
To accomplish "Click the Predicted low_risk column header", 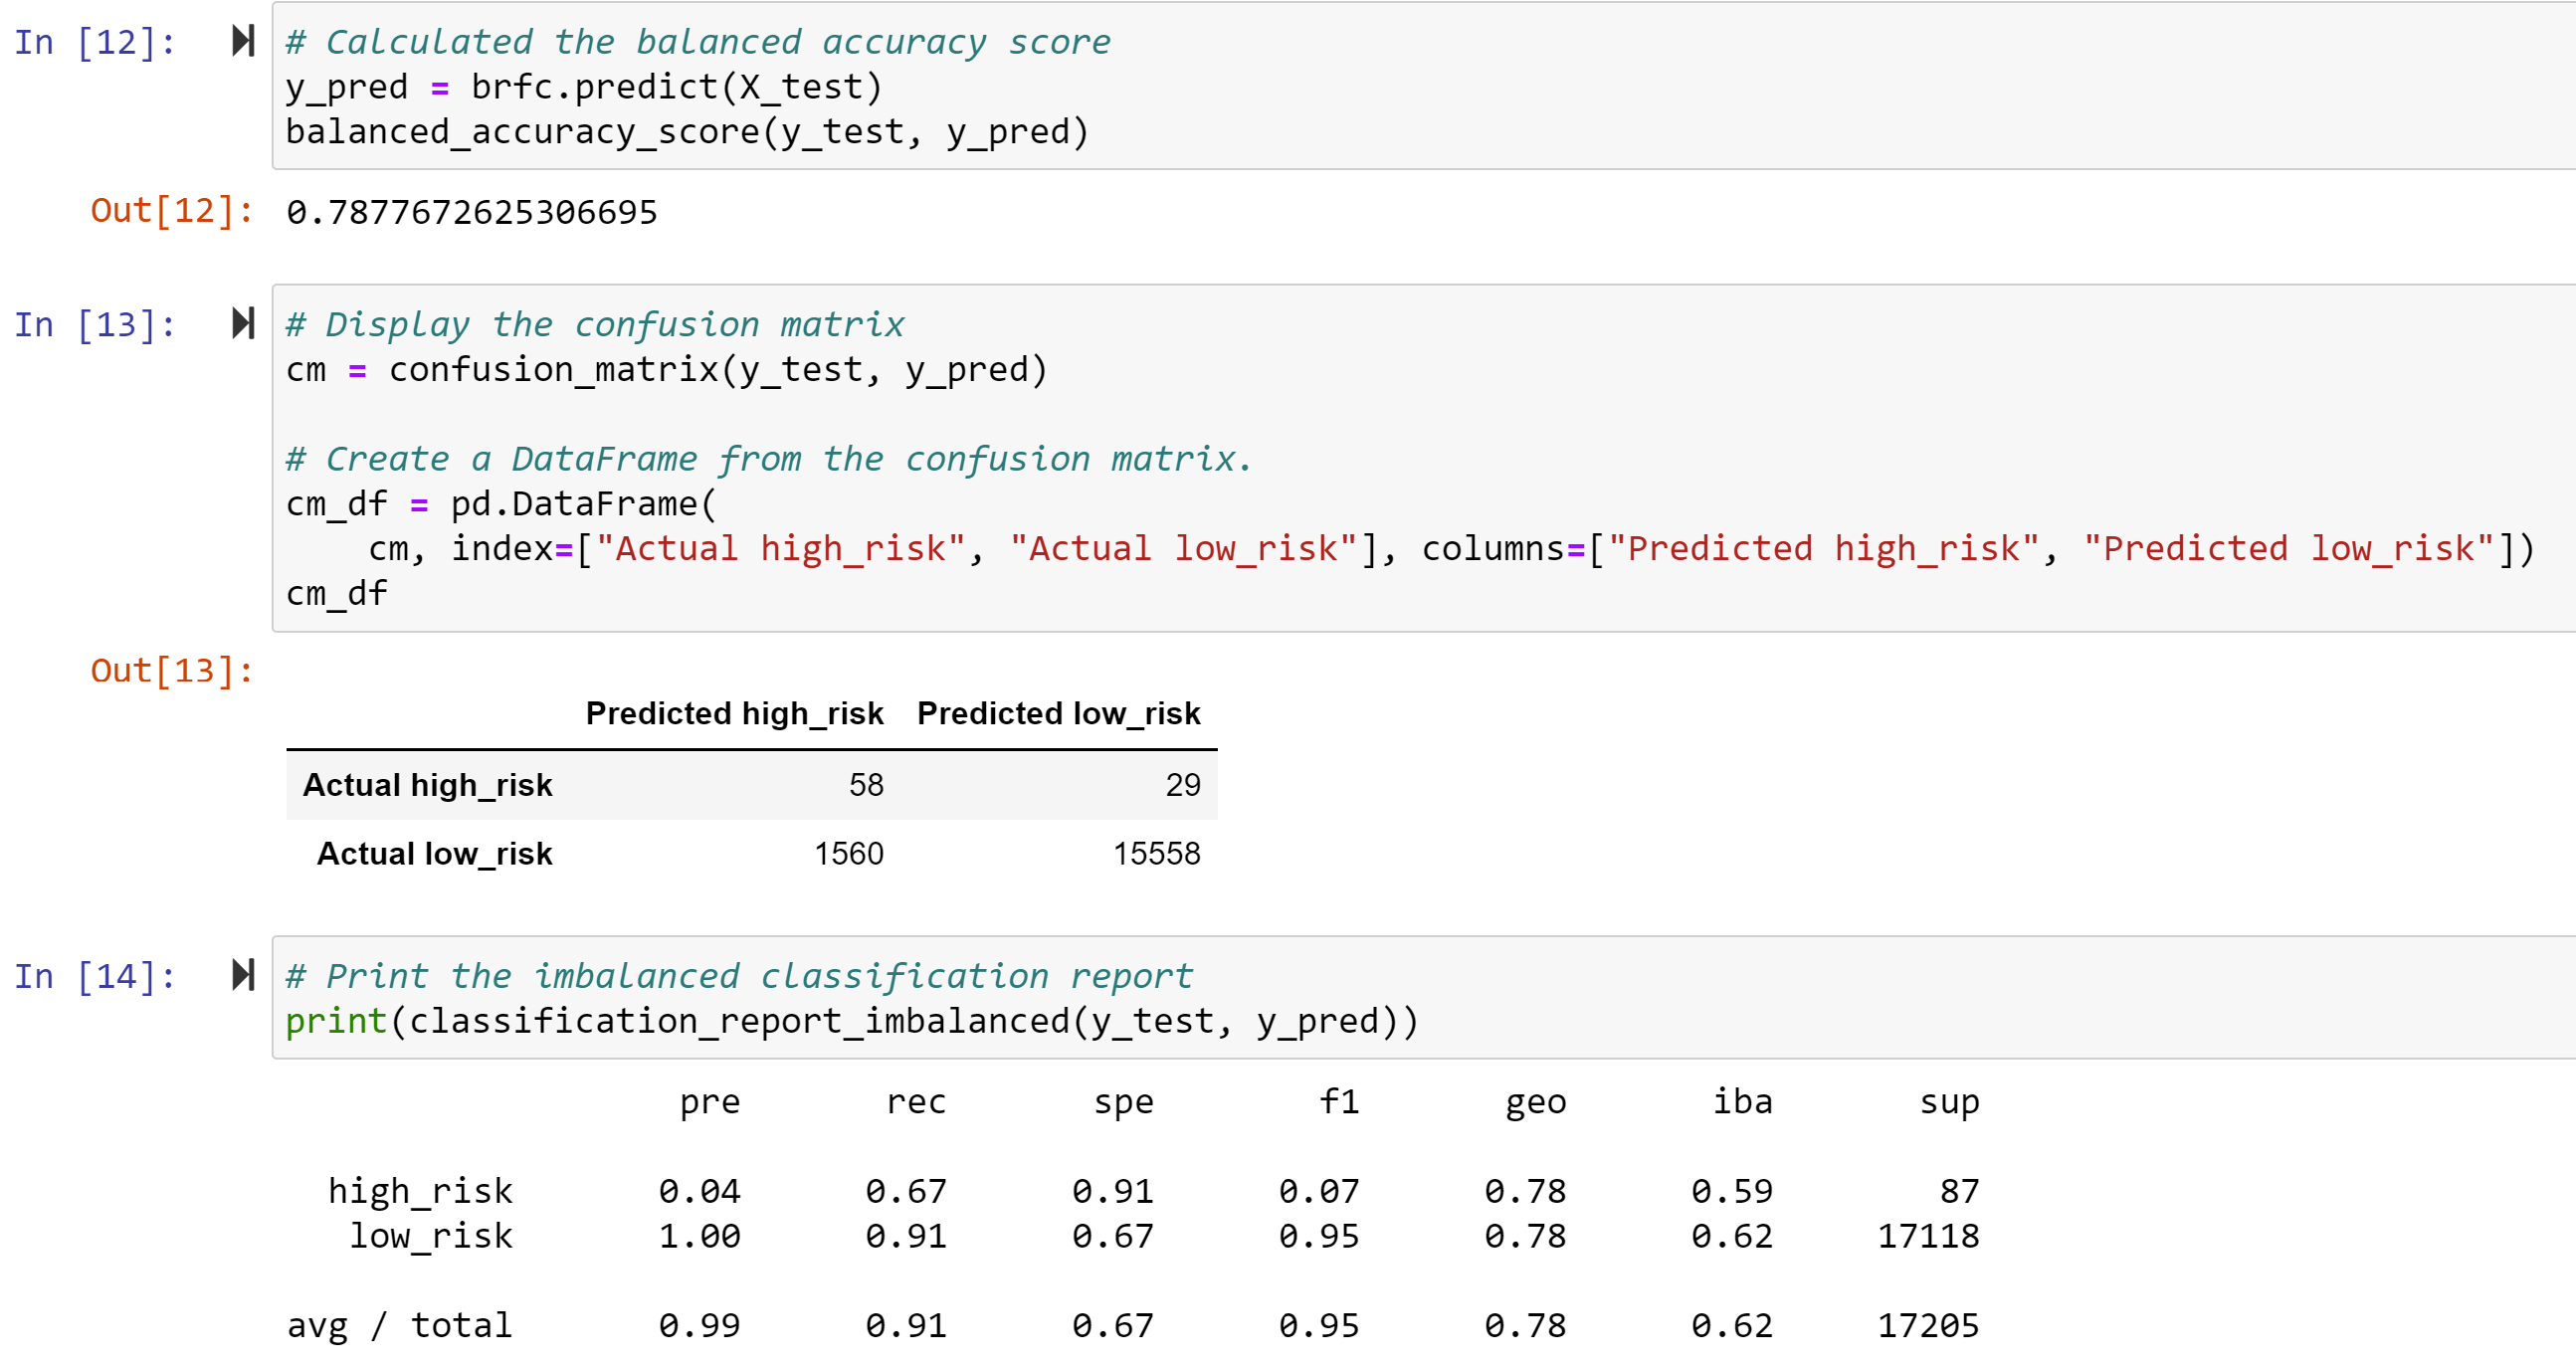I will click(x=1058, y=713).
